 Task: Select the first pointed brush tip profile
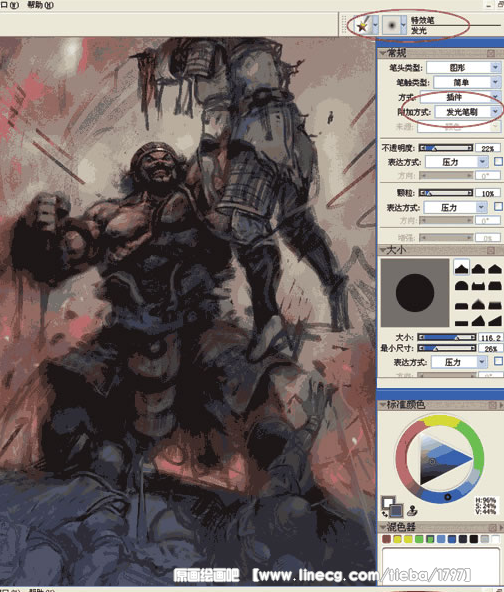click(x=461, y=268)
